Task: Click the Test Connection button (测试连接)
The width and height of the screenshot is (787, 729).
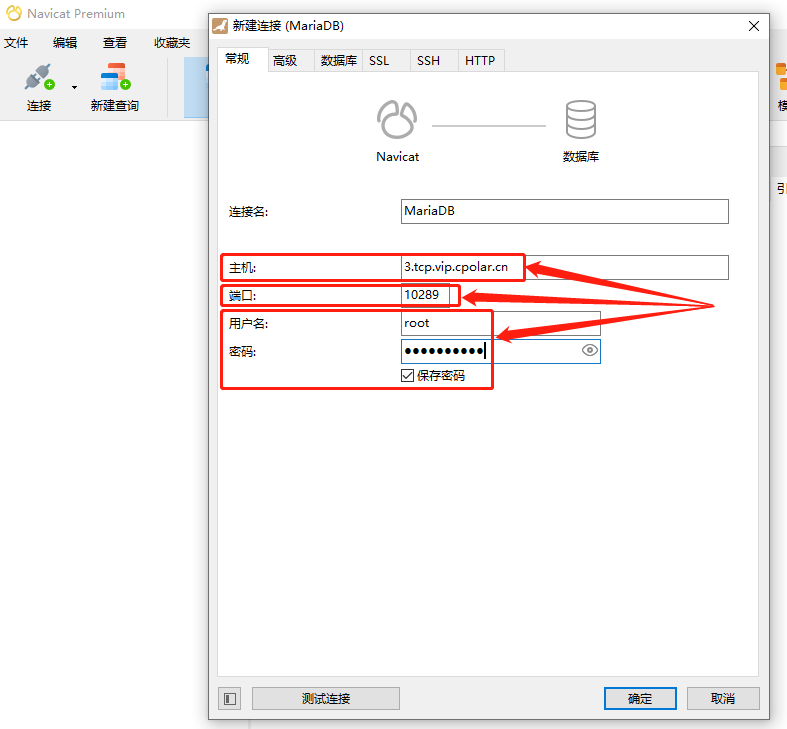Action: 326,698
